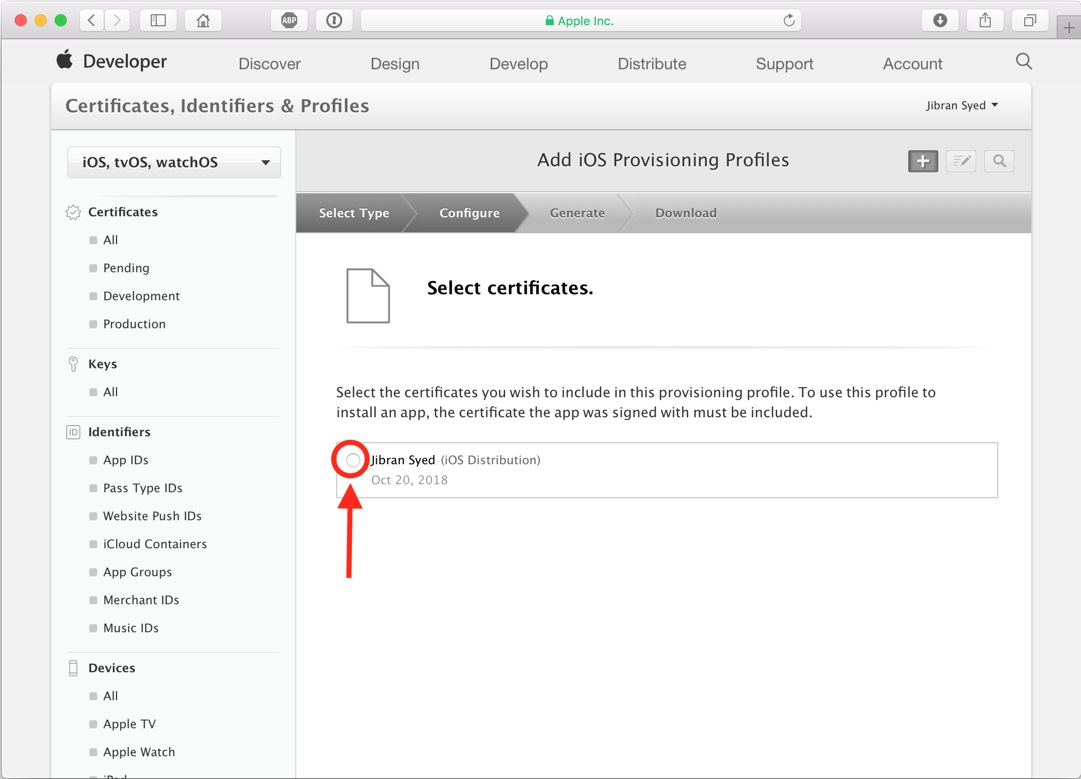This screenshot has height=779, width=1081.
Task: Open iCloud Containers in sidebar
Action: 155,544
